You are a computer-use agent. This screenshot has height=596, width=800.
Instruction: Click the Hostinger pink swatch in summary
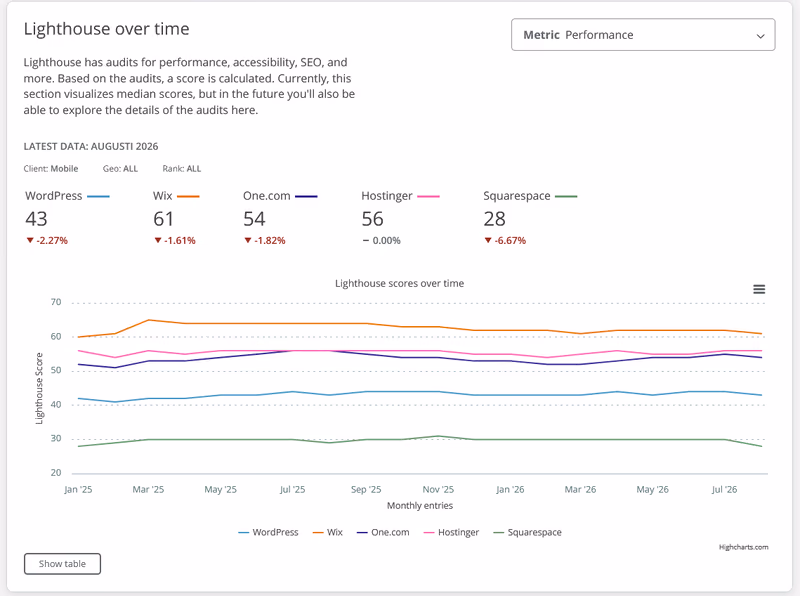click(428, 196)
